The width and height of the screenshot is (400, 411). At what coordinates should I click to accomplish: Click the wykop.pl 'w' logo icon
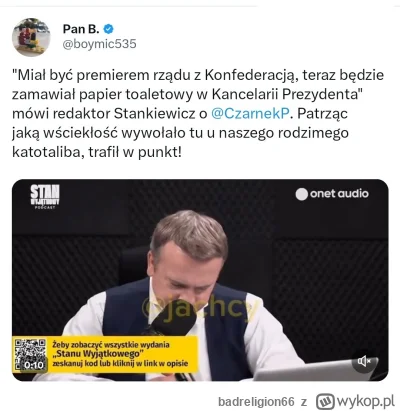click(325, 401)
